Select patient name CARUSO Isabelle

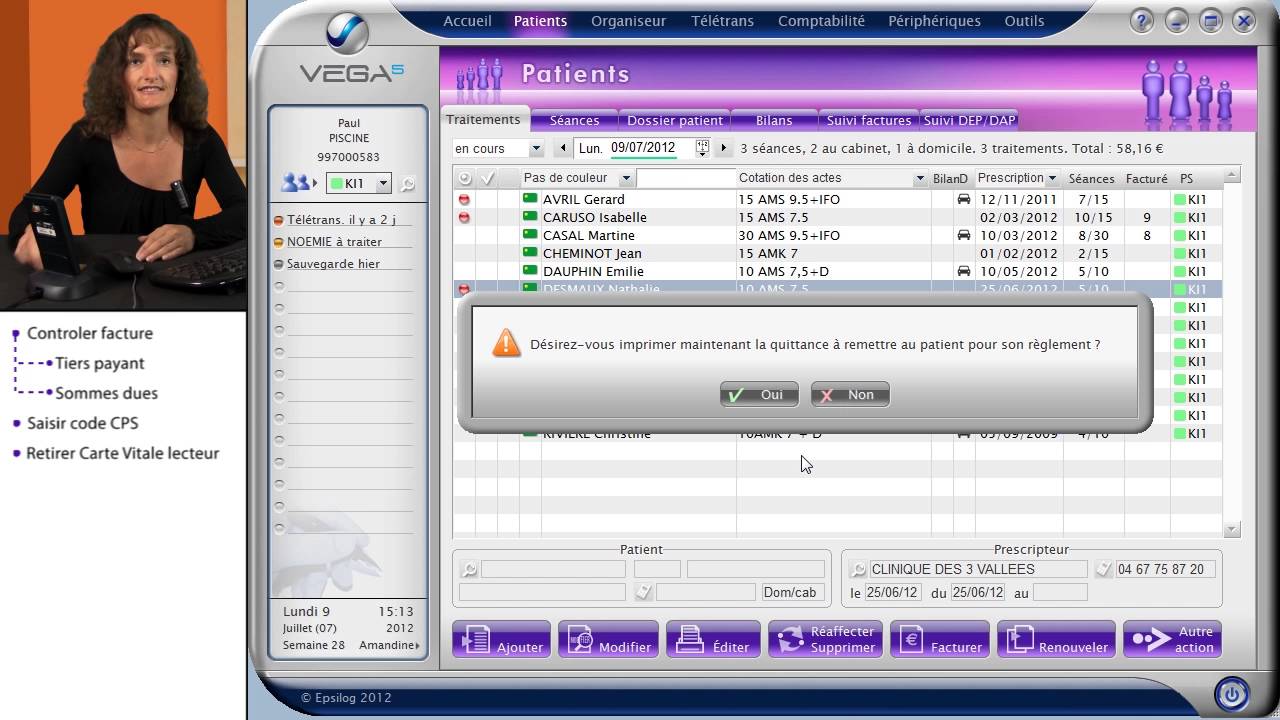point(594,217)
